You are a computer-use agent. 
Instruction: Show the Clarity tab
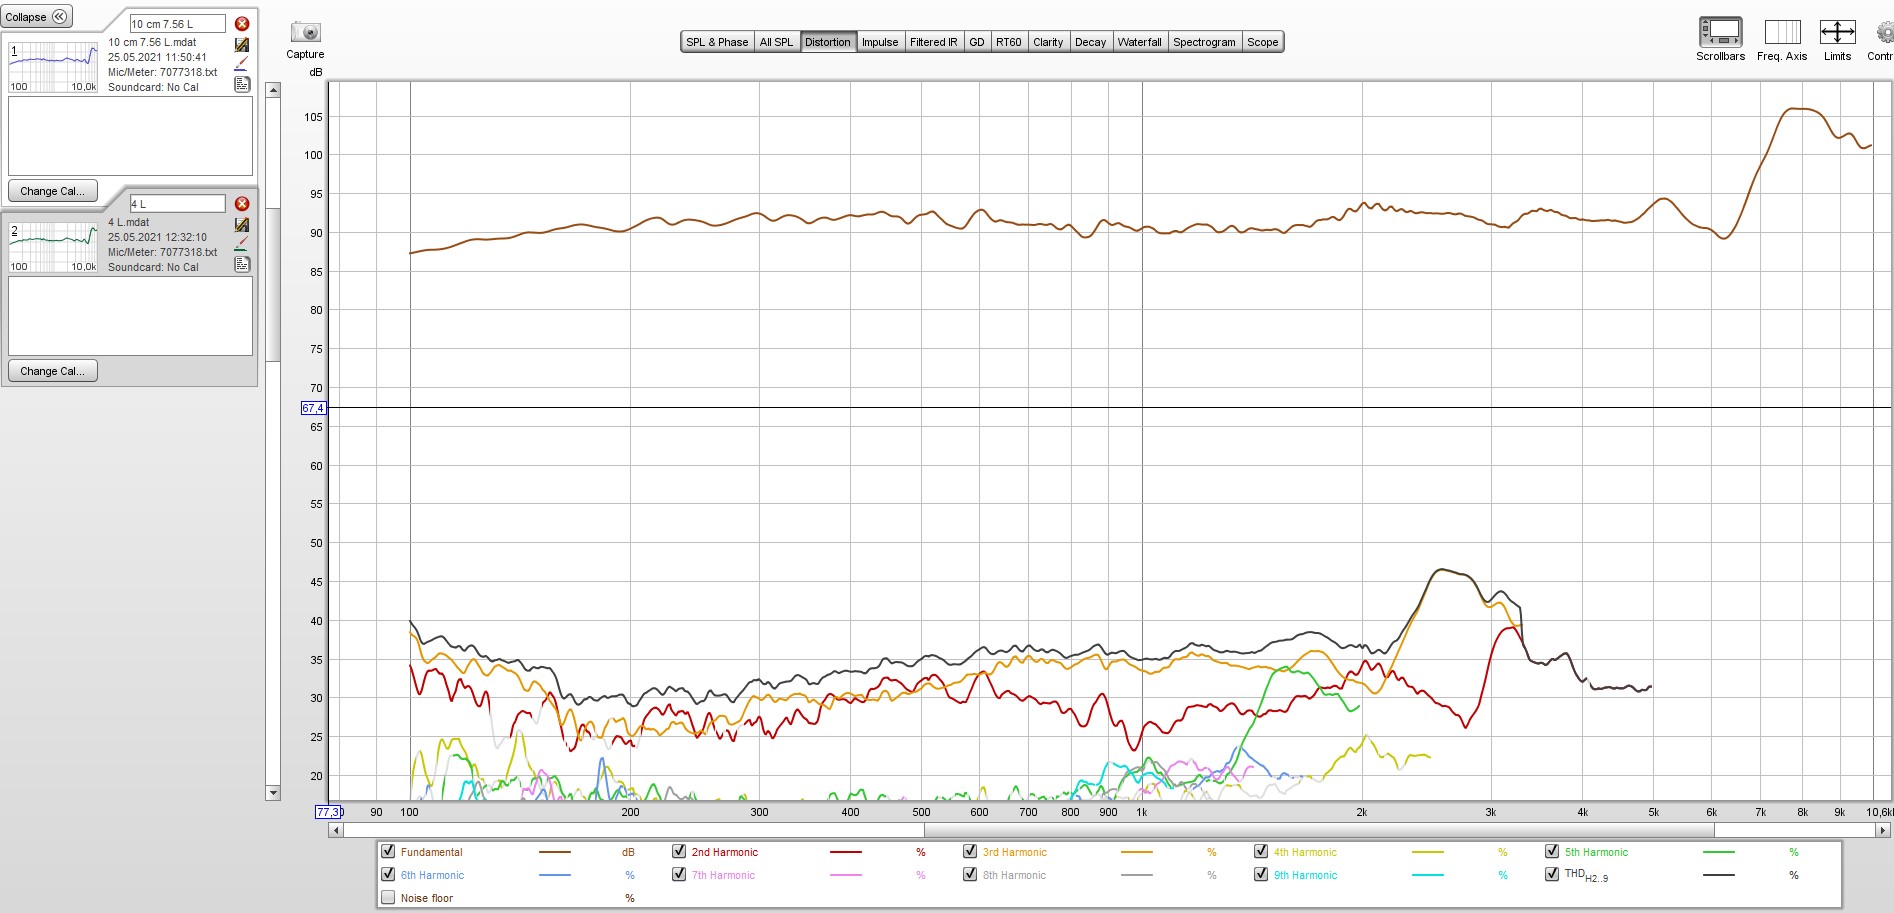(1048, 42)
